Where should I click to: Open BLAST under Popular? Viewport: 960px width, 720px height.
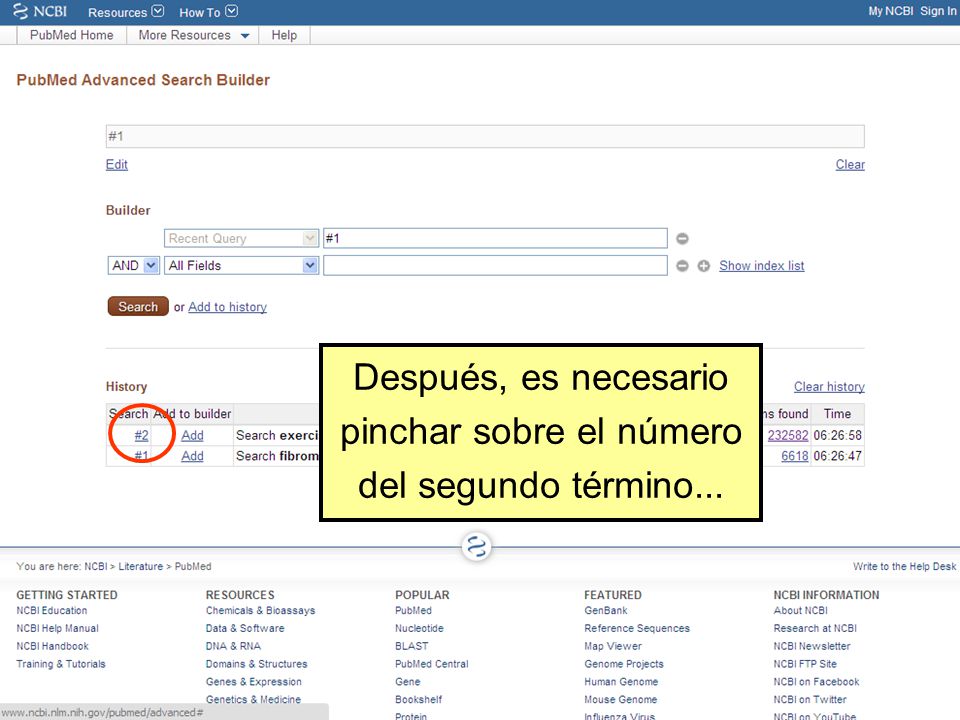pos(411,646)
